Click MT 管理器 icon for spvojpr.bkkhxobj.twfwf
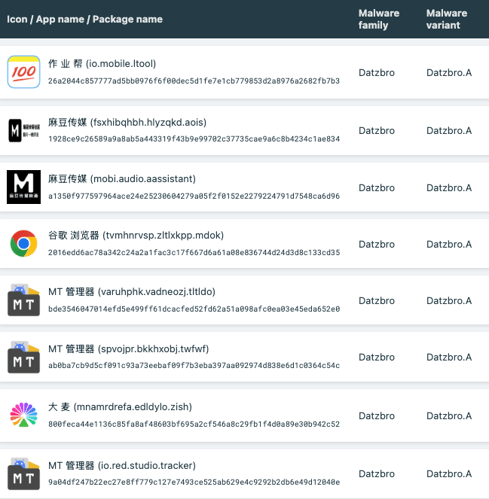 tap(24, 357)
